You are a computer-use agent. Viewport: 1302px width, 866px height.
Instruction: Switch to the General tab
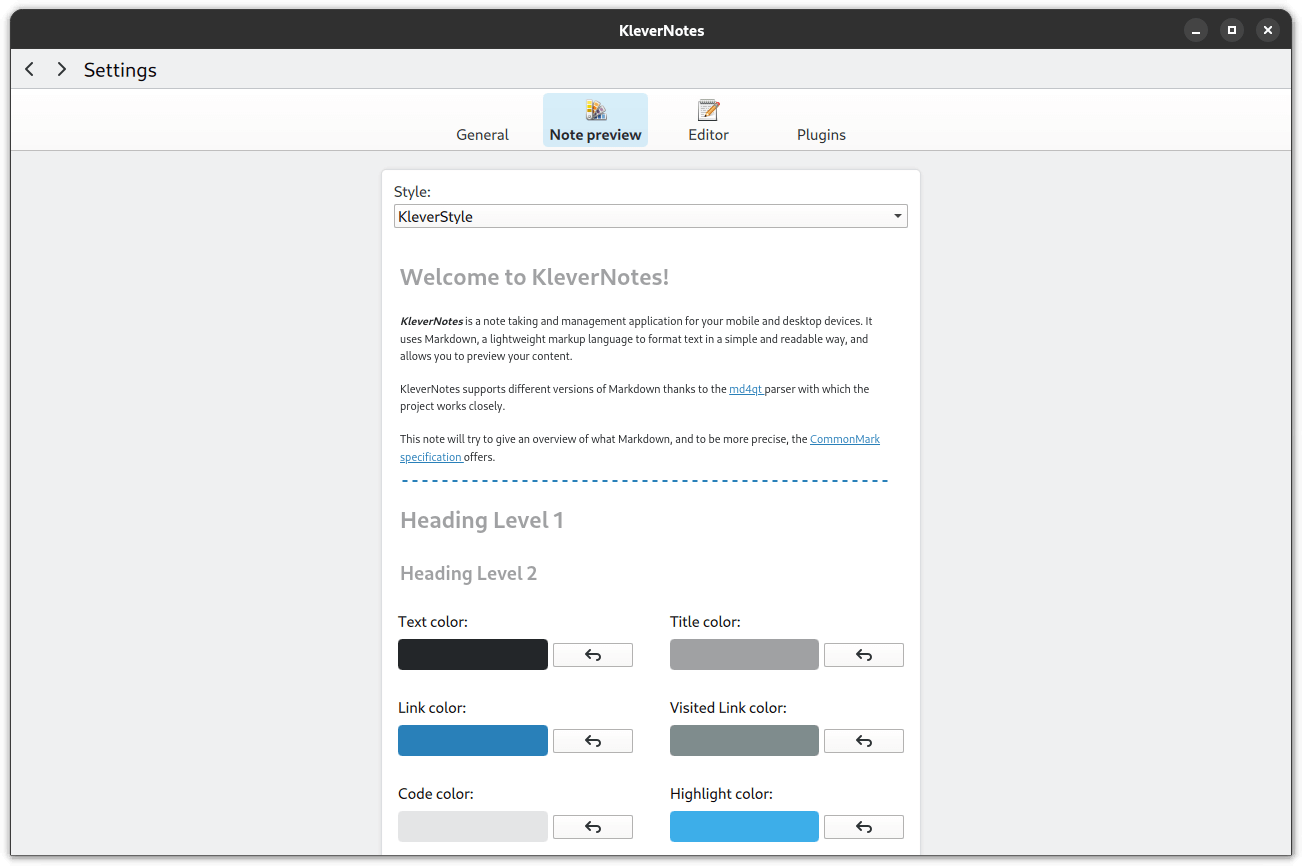[482, 134]
